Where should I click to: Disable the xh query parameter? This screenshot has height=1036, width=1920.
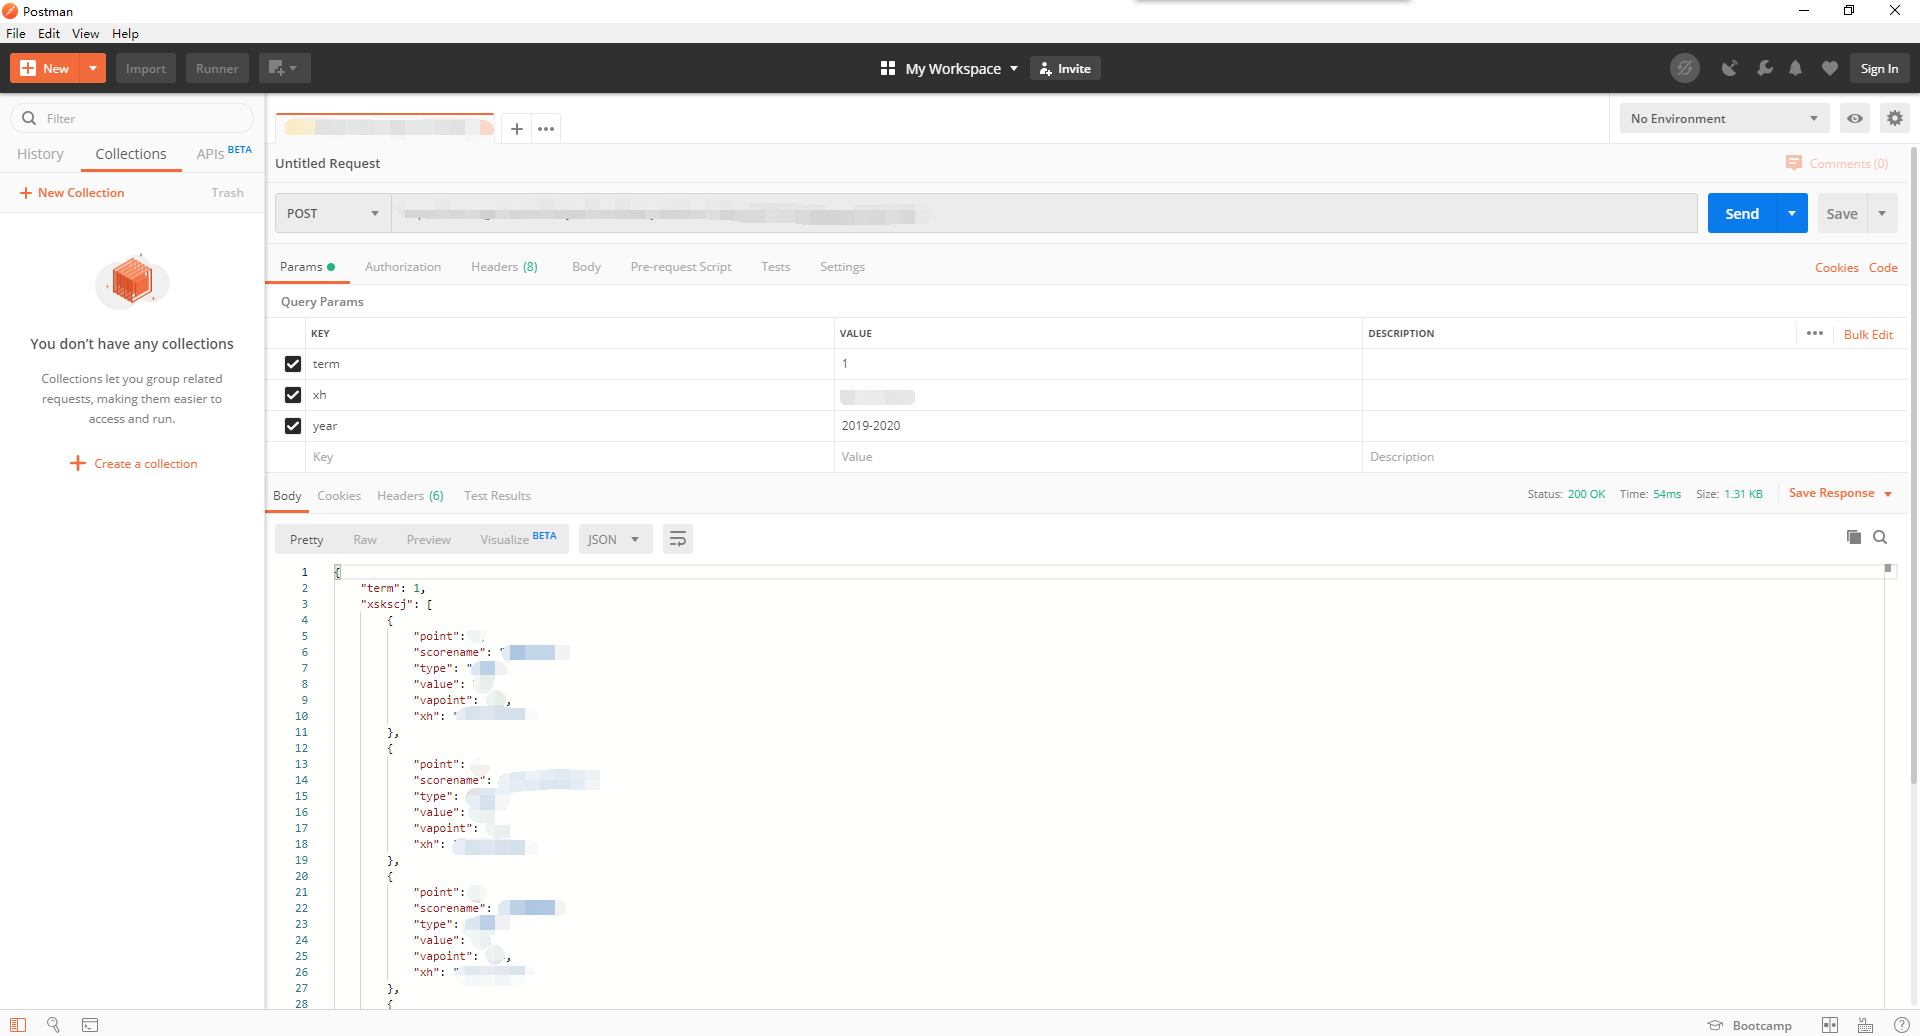292,395
